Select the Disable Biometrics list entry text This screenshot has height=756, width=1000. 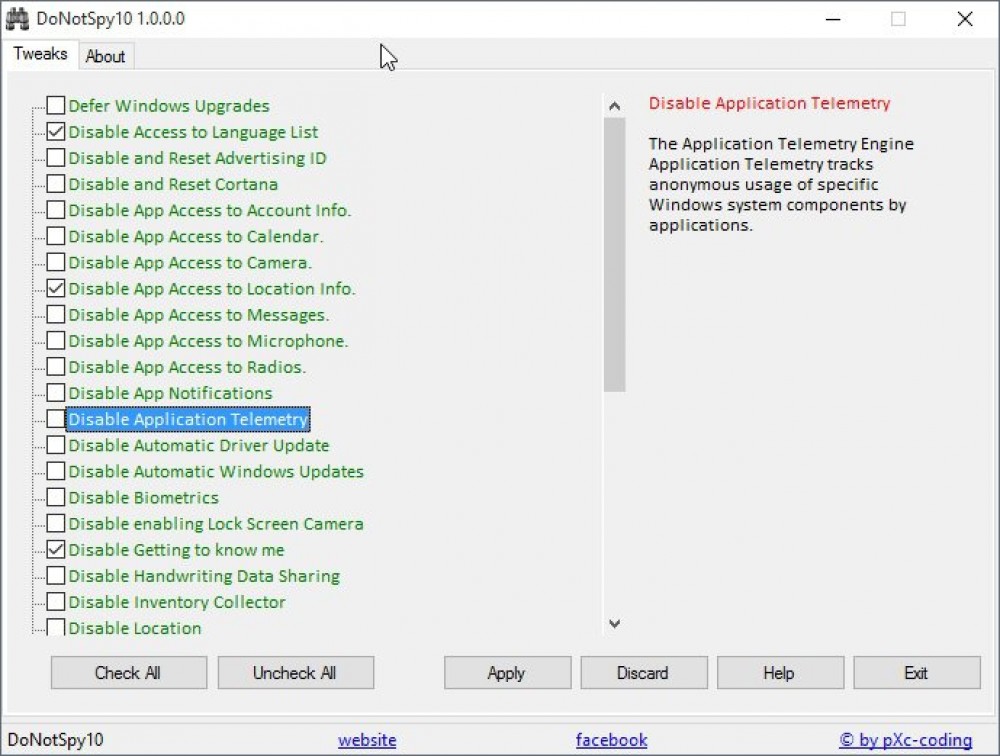pyautogui.click(x=143, y=498)
